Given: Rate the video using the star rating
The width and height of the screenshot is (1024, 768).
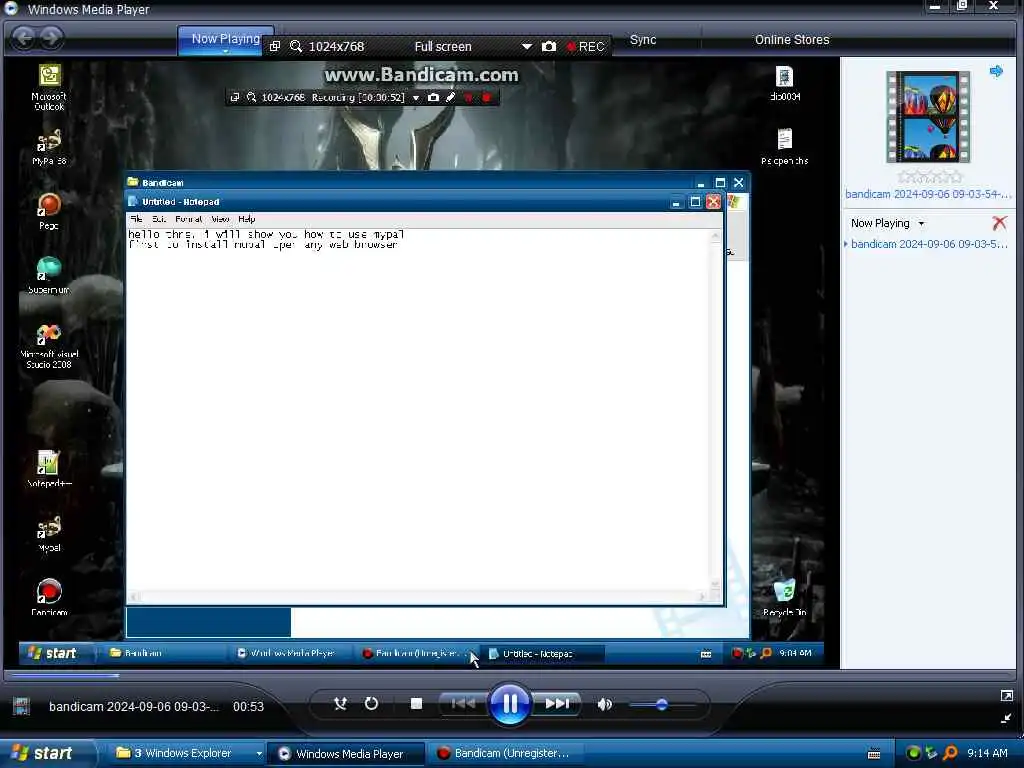Looking at the screenshot, I should click(x=929, y=176).
